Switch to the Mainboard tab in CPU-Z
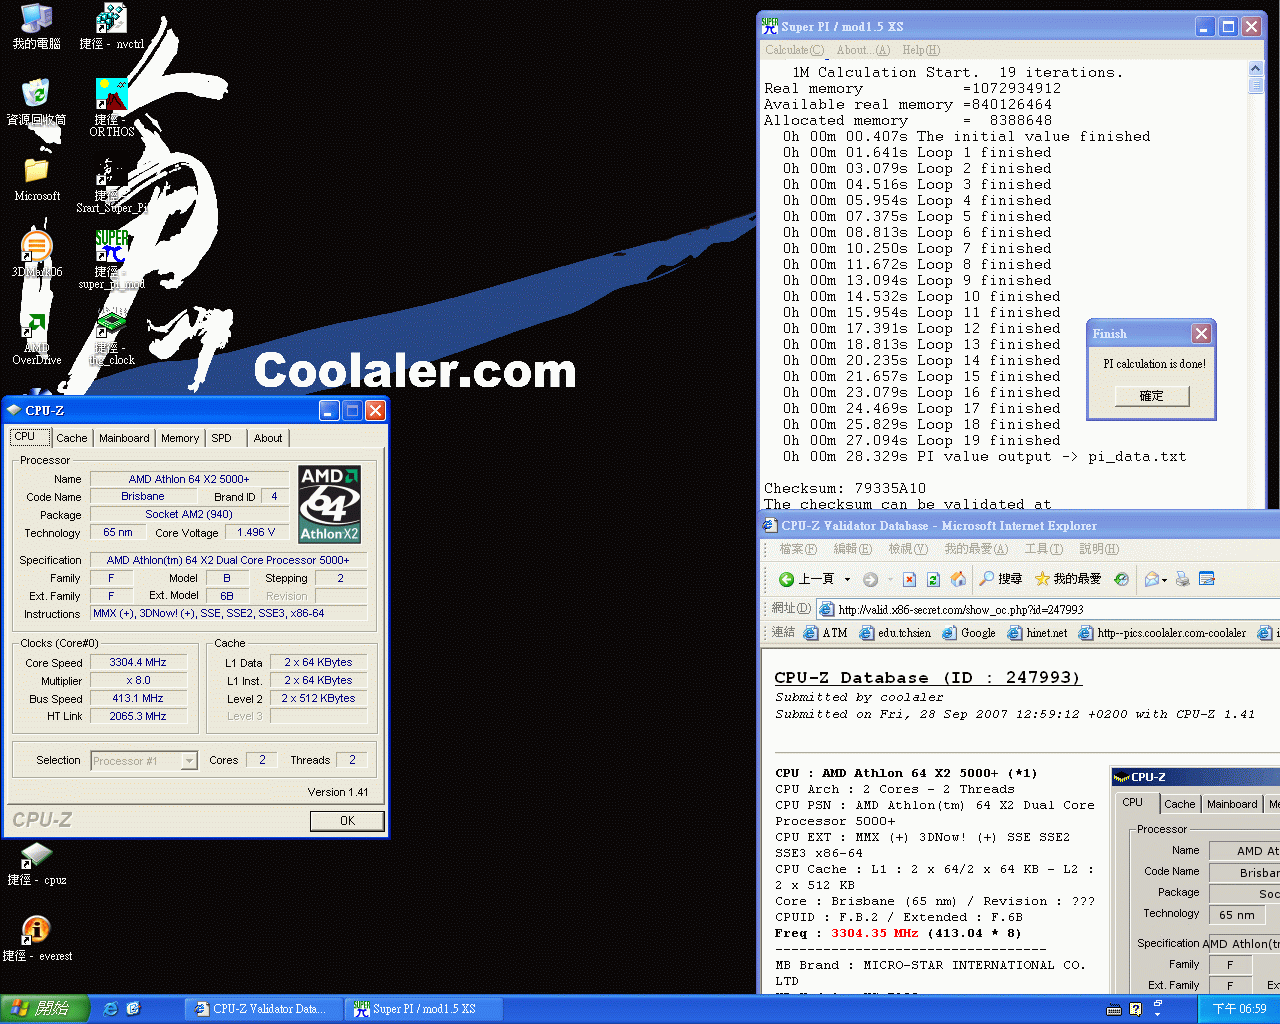 click(124, 438)
